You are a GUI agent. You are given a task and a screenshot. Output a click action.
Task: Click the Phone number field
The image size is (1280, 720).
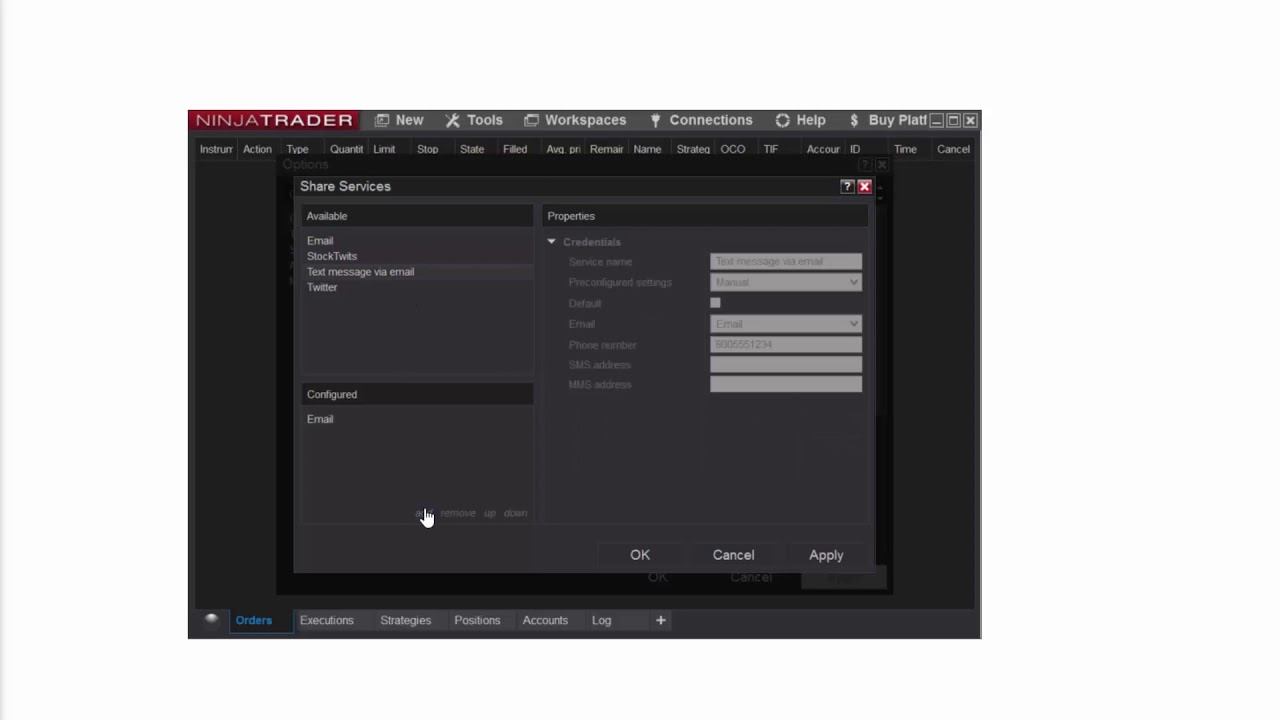pos(785,344)
